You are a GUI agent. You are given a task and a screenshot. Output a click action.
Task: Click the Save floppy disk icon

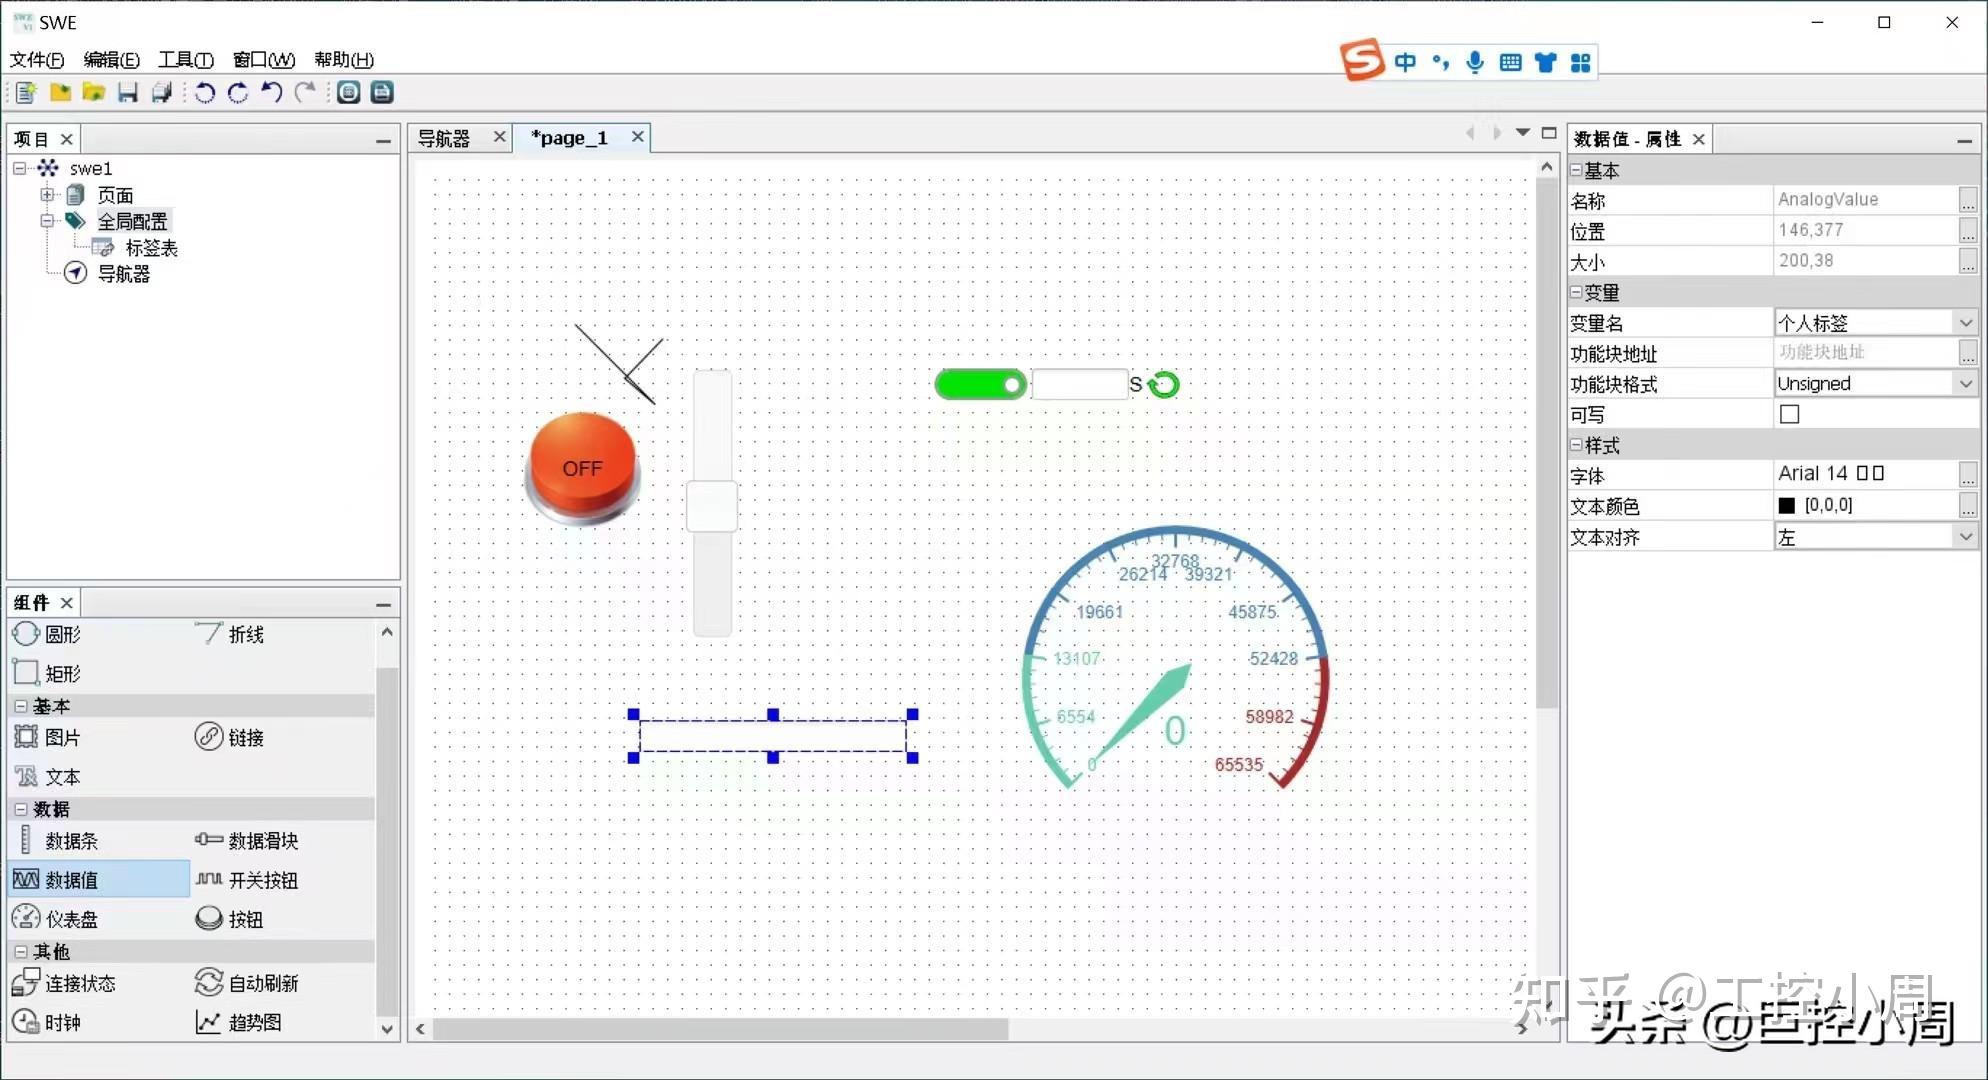127,93
